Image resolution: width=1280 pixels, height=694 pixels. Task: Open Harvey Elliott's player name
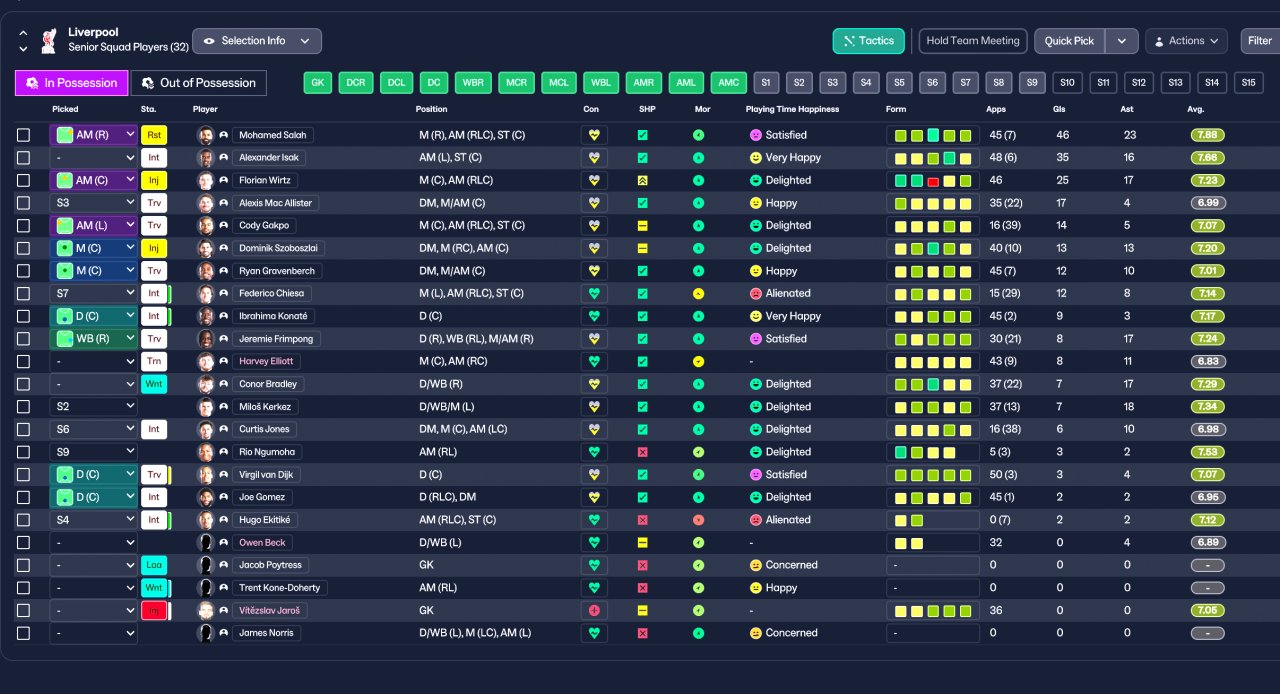click(266, 361)
